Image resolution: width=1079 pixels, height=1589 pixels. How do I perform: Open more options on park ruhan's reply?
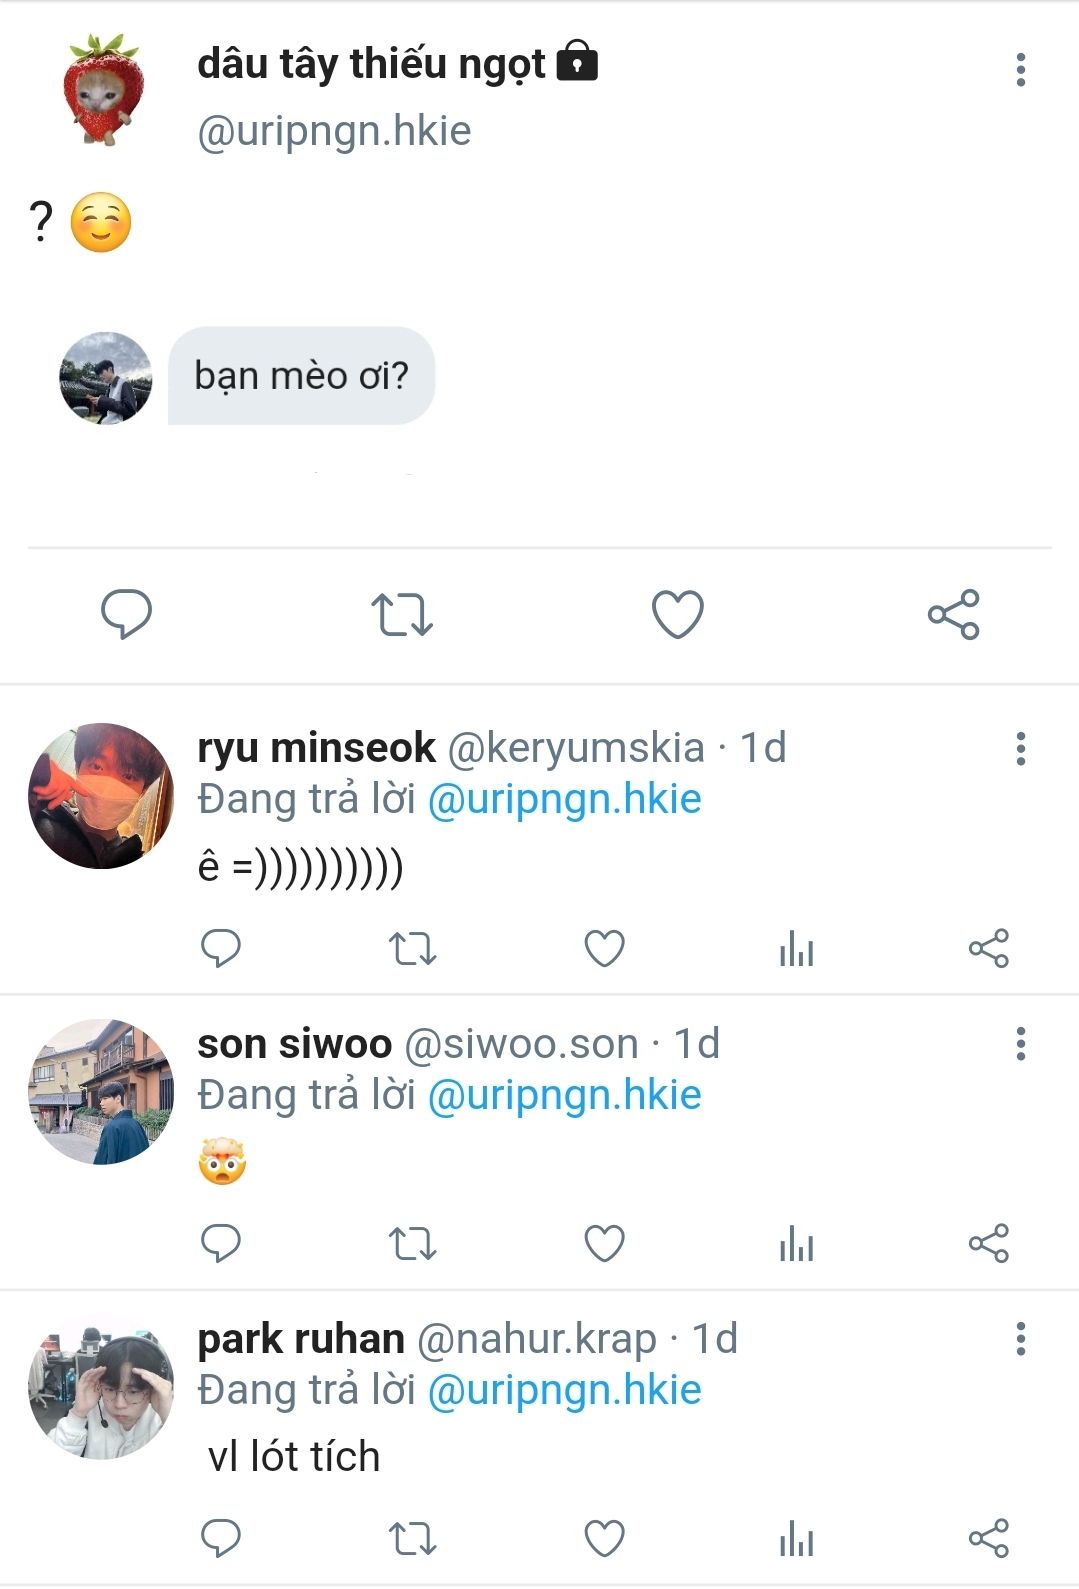pos(1020,1339)
